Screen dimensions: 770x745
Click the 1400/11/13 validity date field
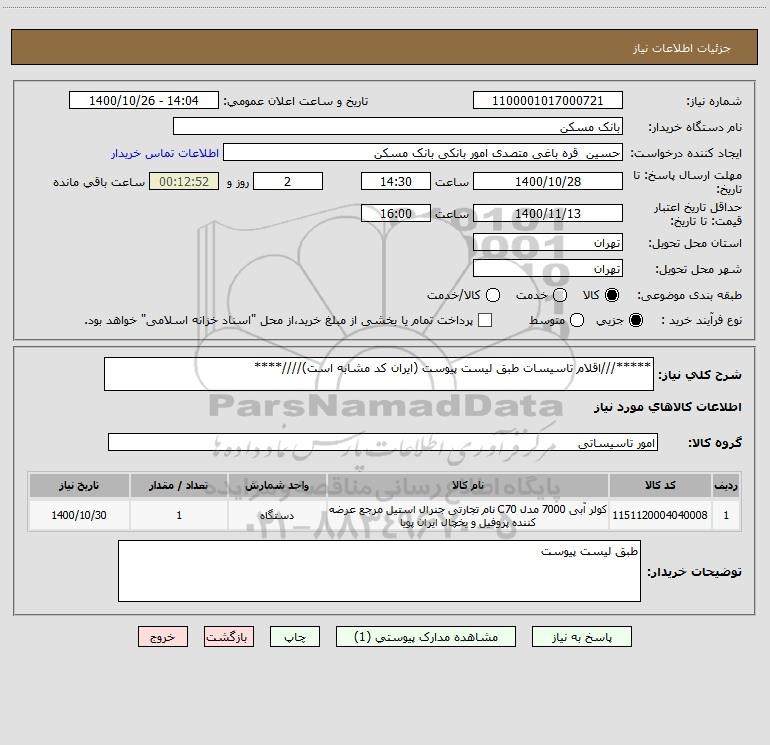tap(548, 213)
